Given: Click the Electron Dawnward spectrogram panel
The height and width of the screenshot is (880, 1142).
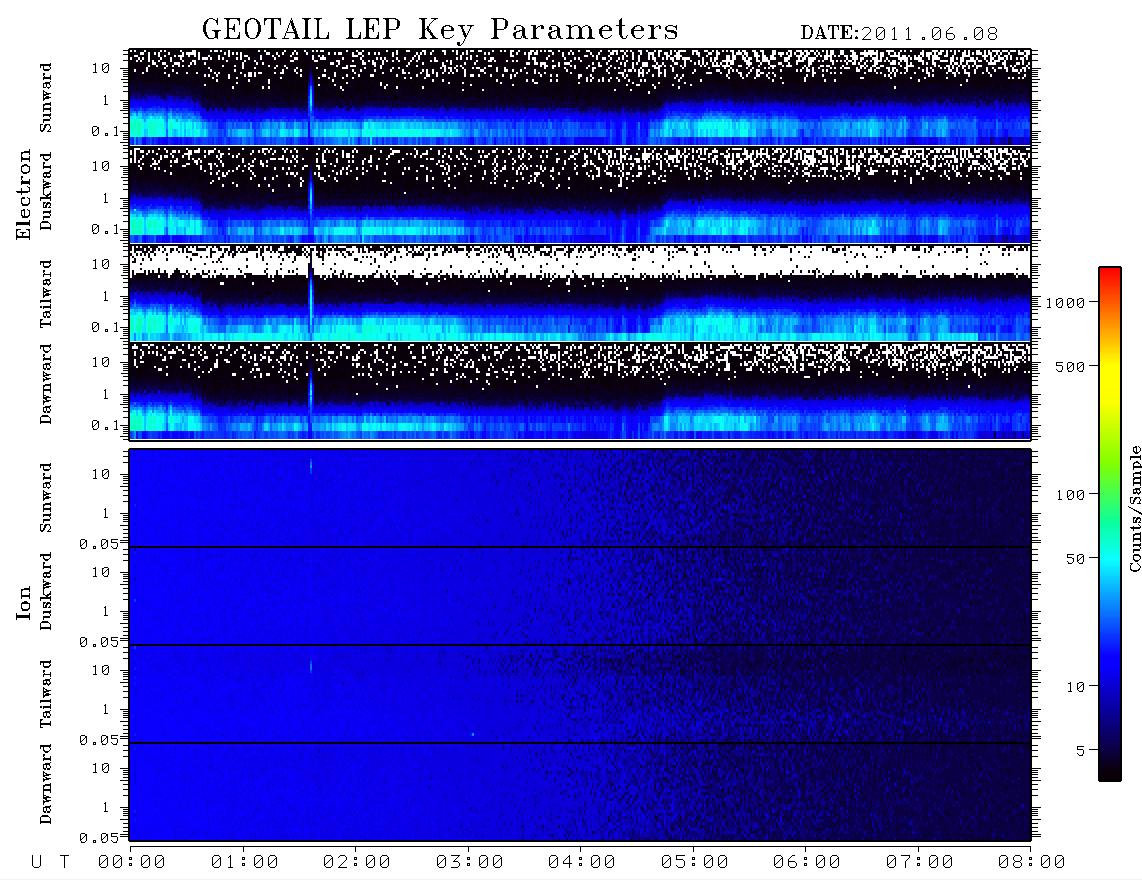Looking at the screenshot, I should tap(580, 391).
